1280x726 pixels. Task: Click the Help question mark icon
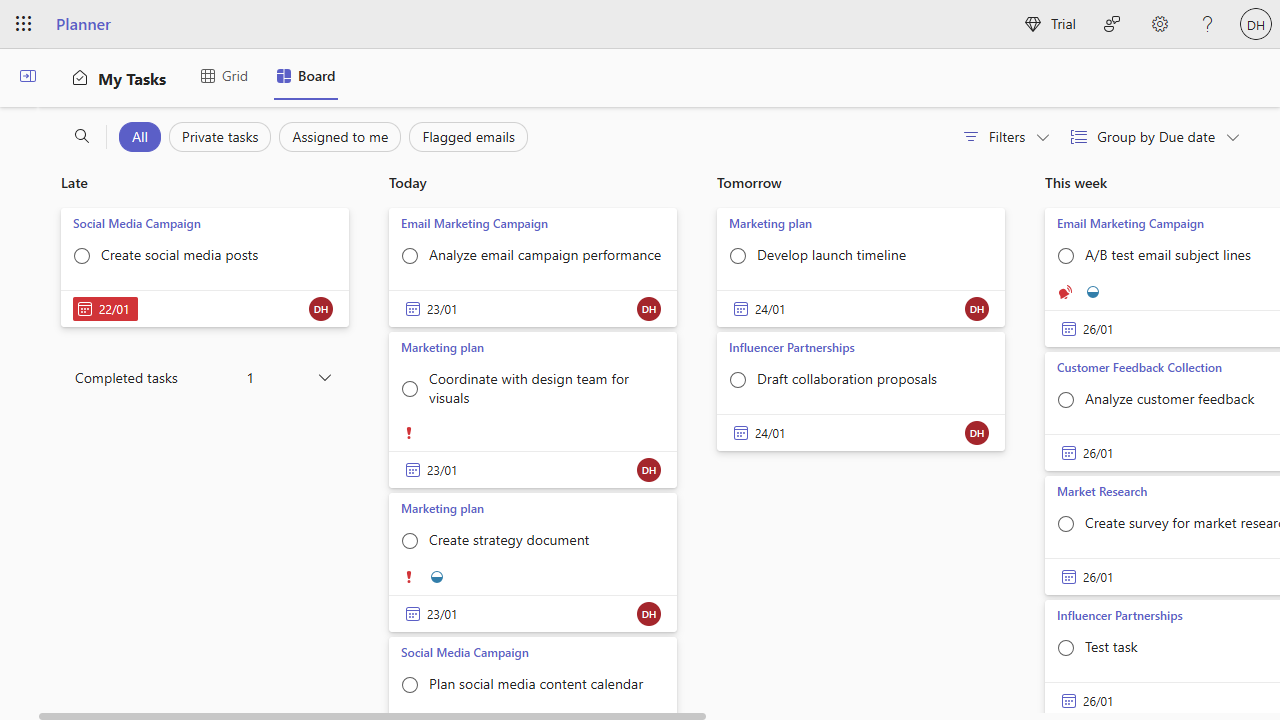(x=1208, y=24)
